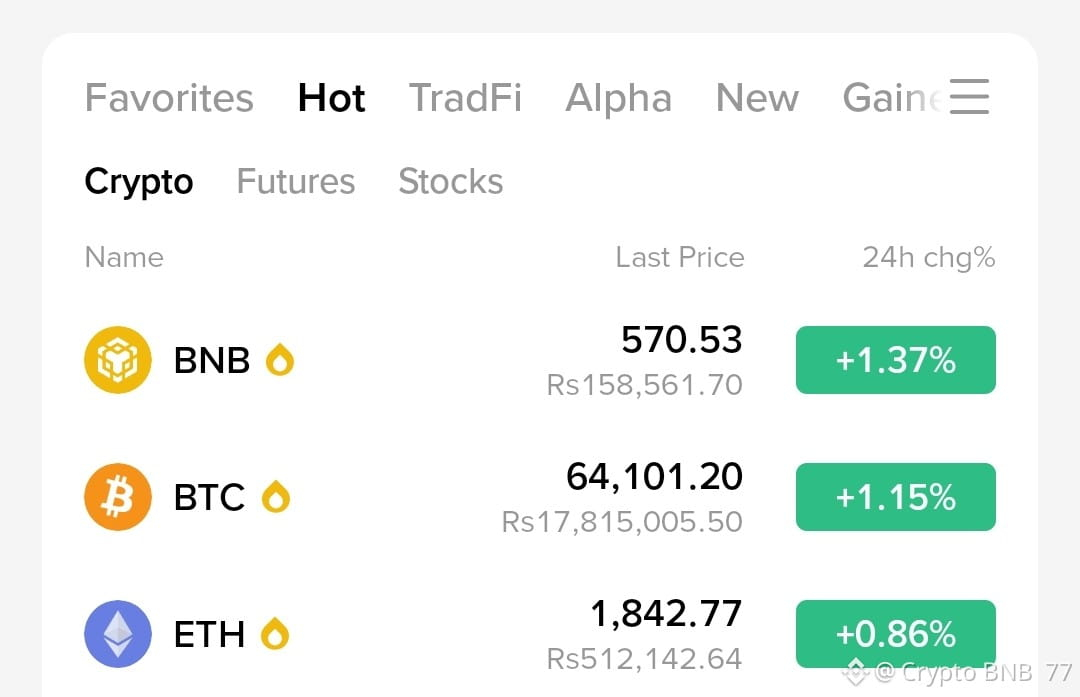Switch to the Favorites tab
This screenshot has width=1080, height=697.
169,98
